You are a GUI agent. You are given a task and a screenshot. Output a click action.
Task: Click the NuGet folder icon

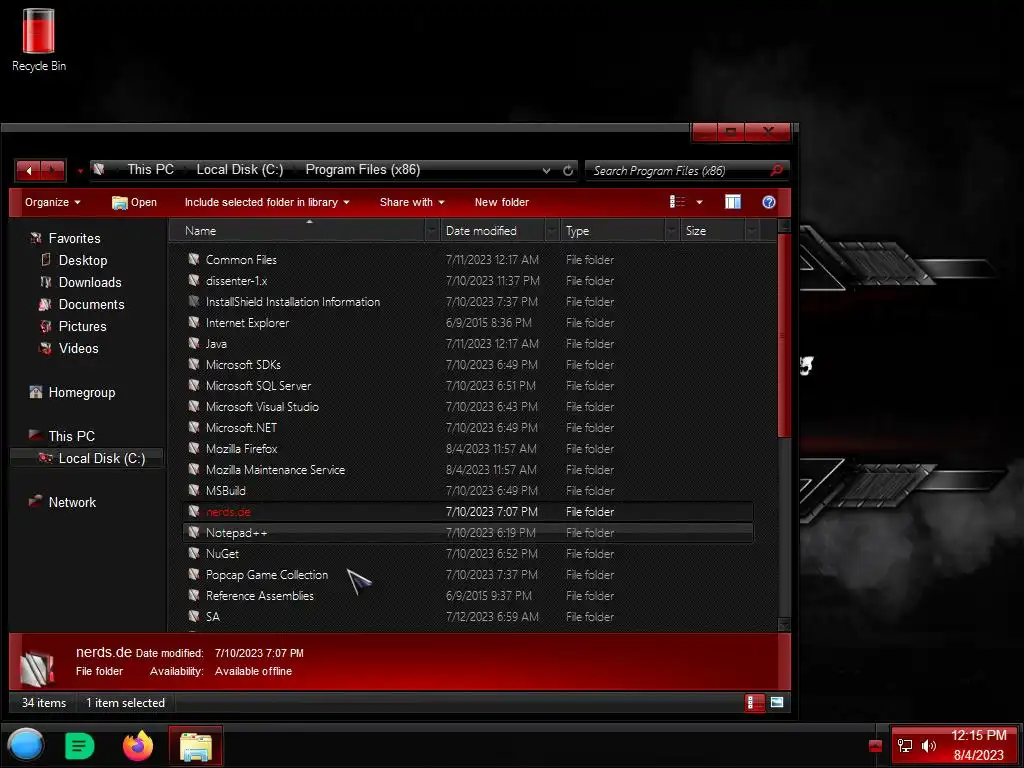pos(194,553)
